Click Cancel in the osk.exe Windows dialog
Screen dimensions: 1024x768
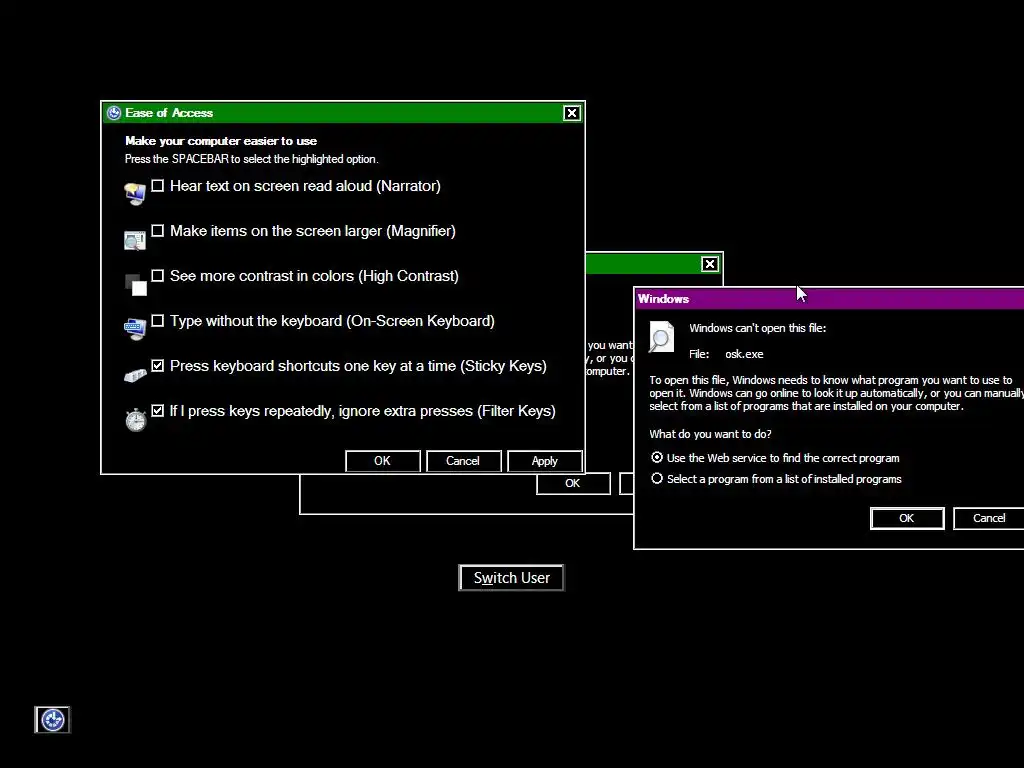[989, 519]
